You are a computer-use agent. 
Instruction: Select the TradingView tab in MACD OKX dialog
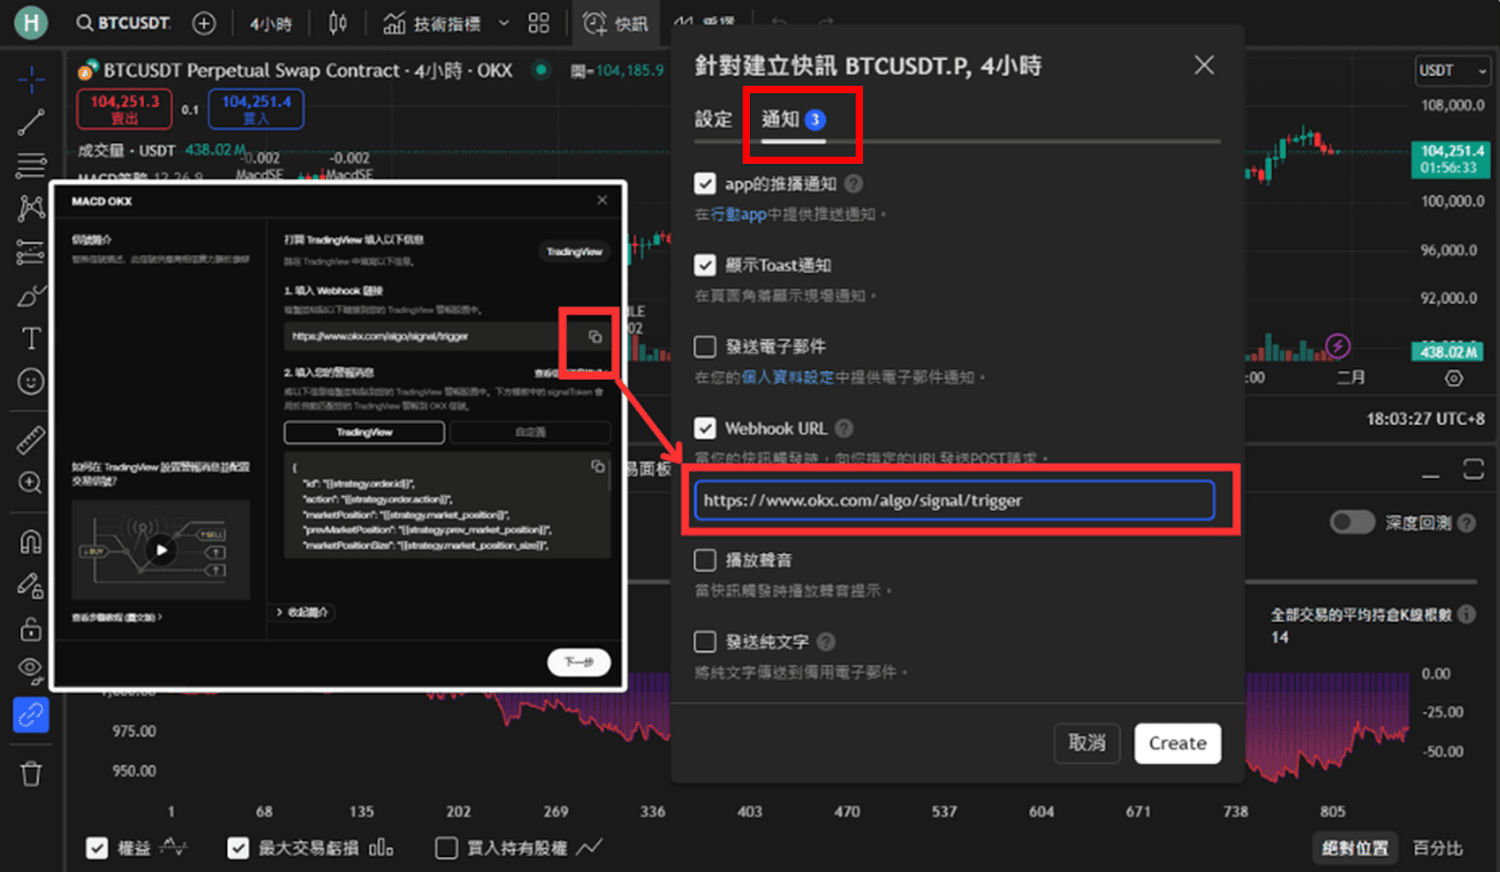click(x=364, y=432)
